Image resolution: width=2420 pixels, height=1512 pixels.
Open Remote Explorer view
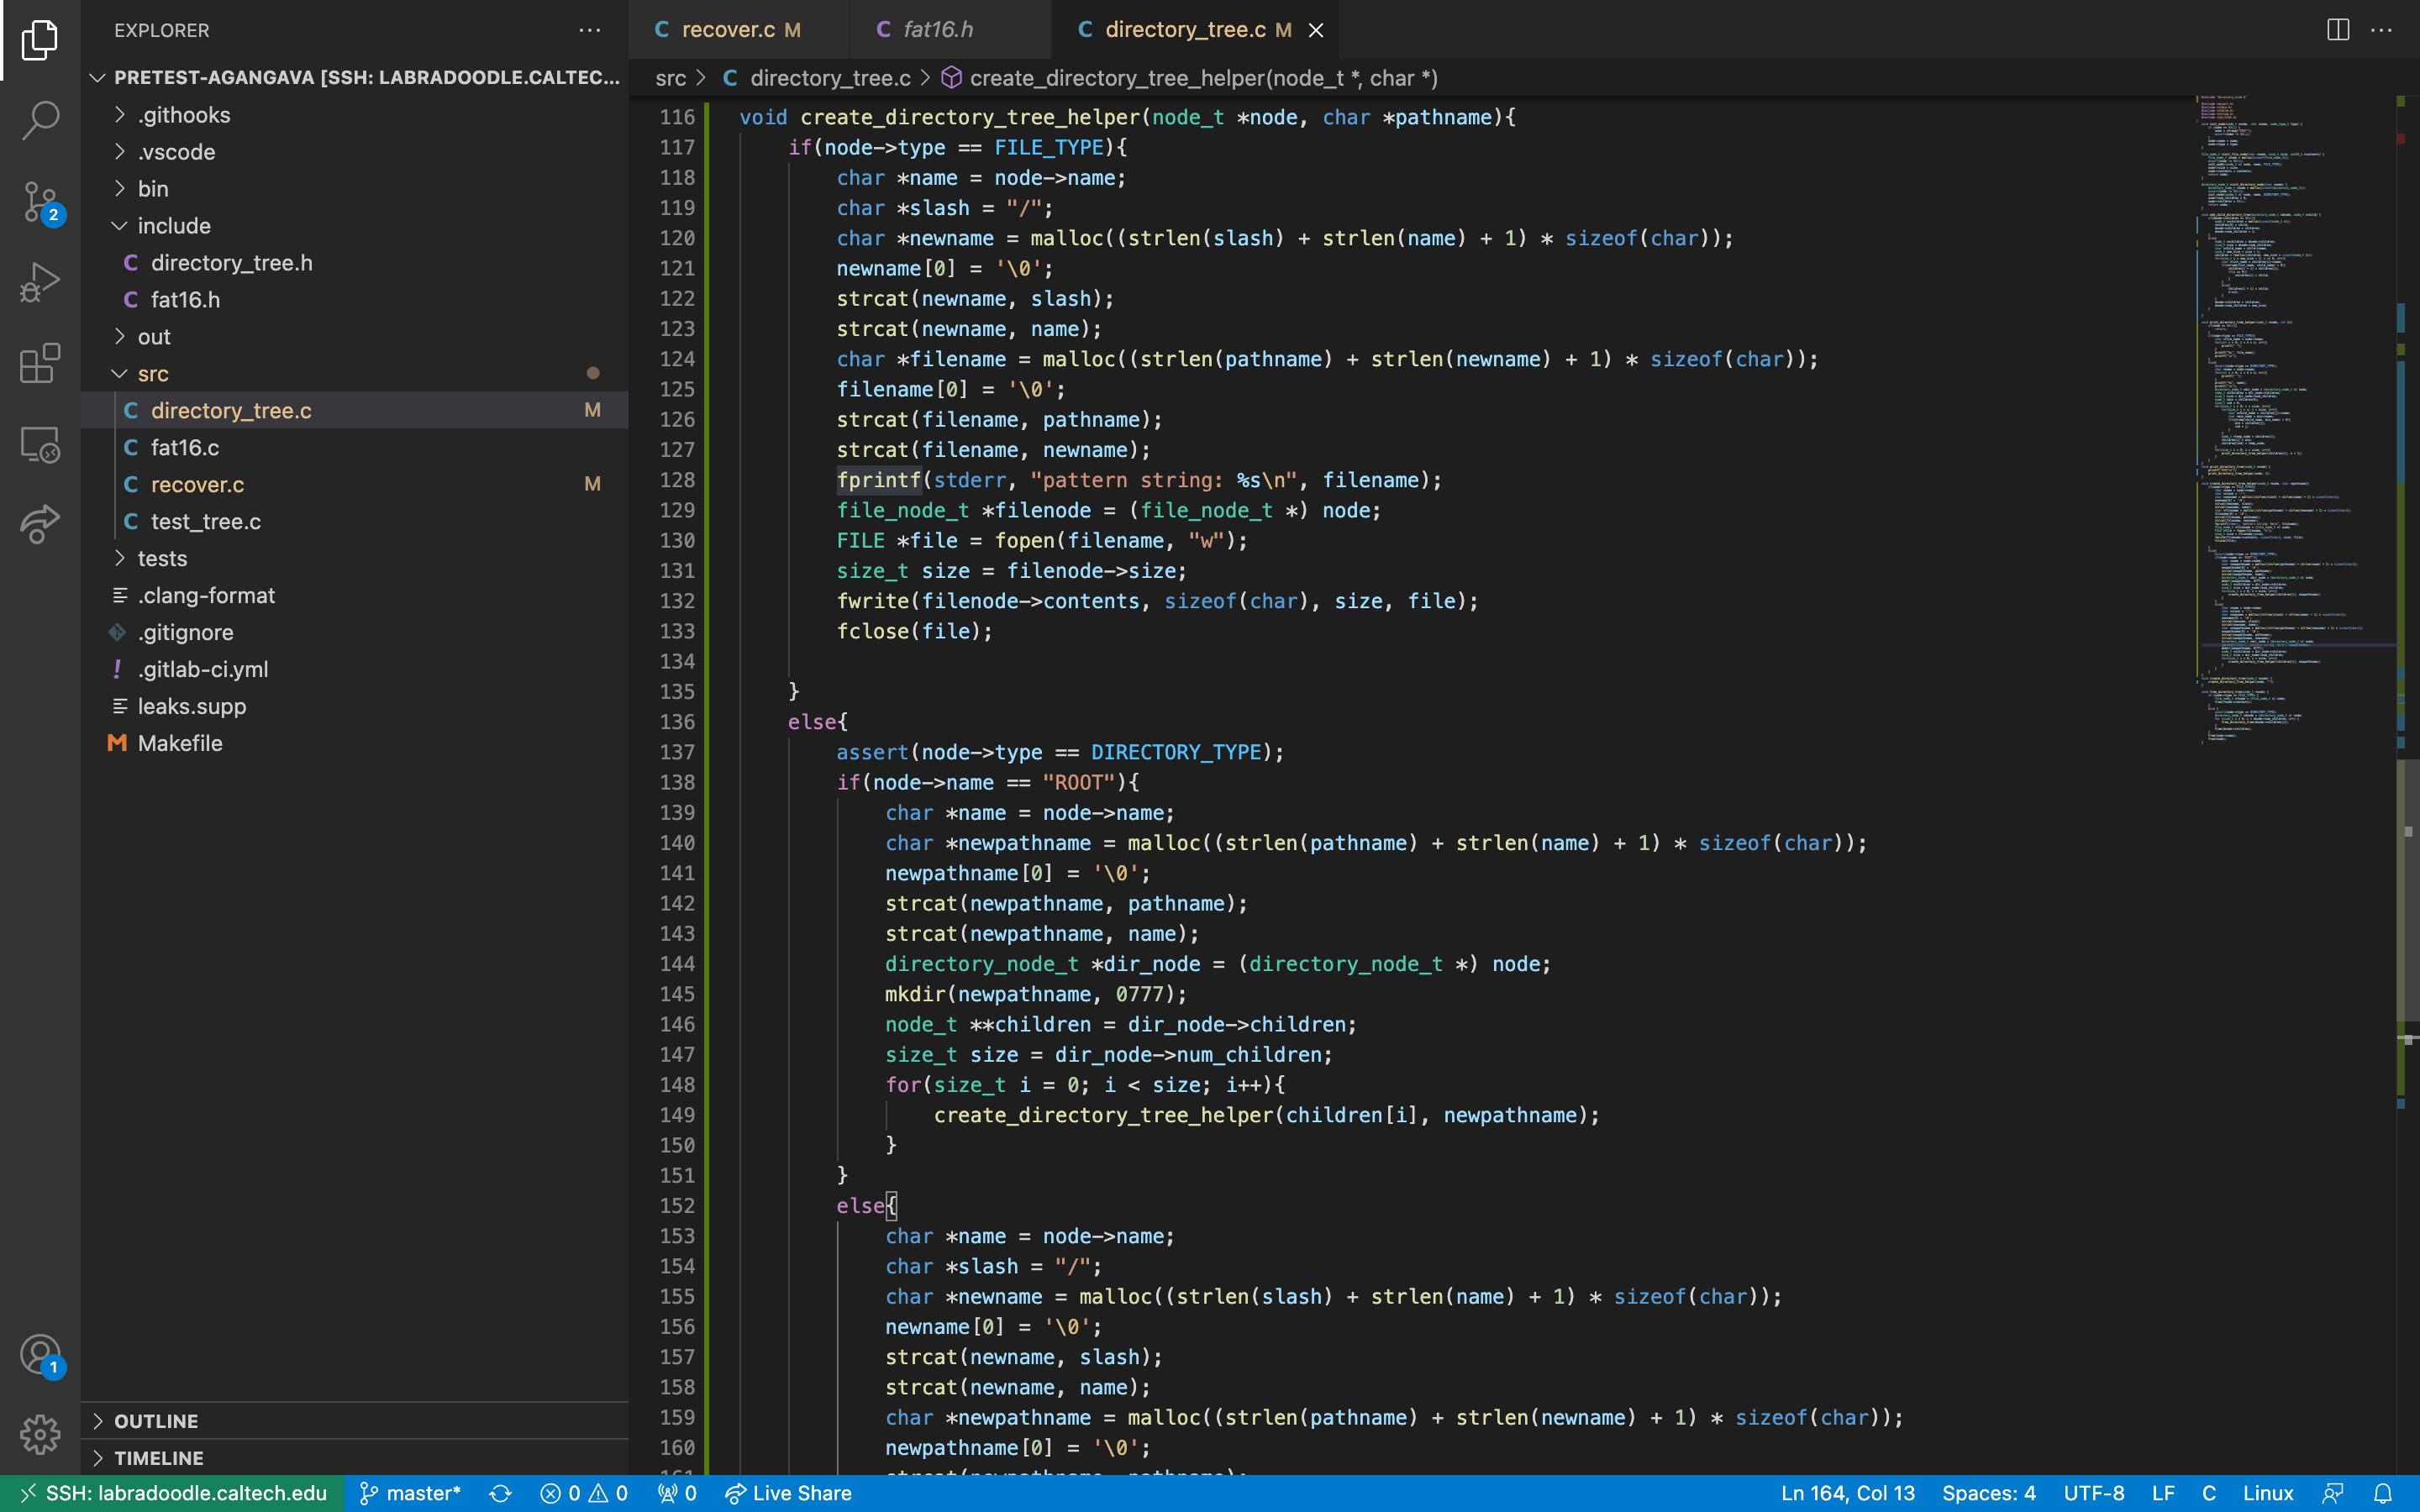40,444
